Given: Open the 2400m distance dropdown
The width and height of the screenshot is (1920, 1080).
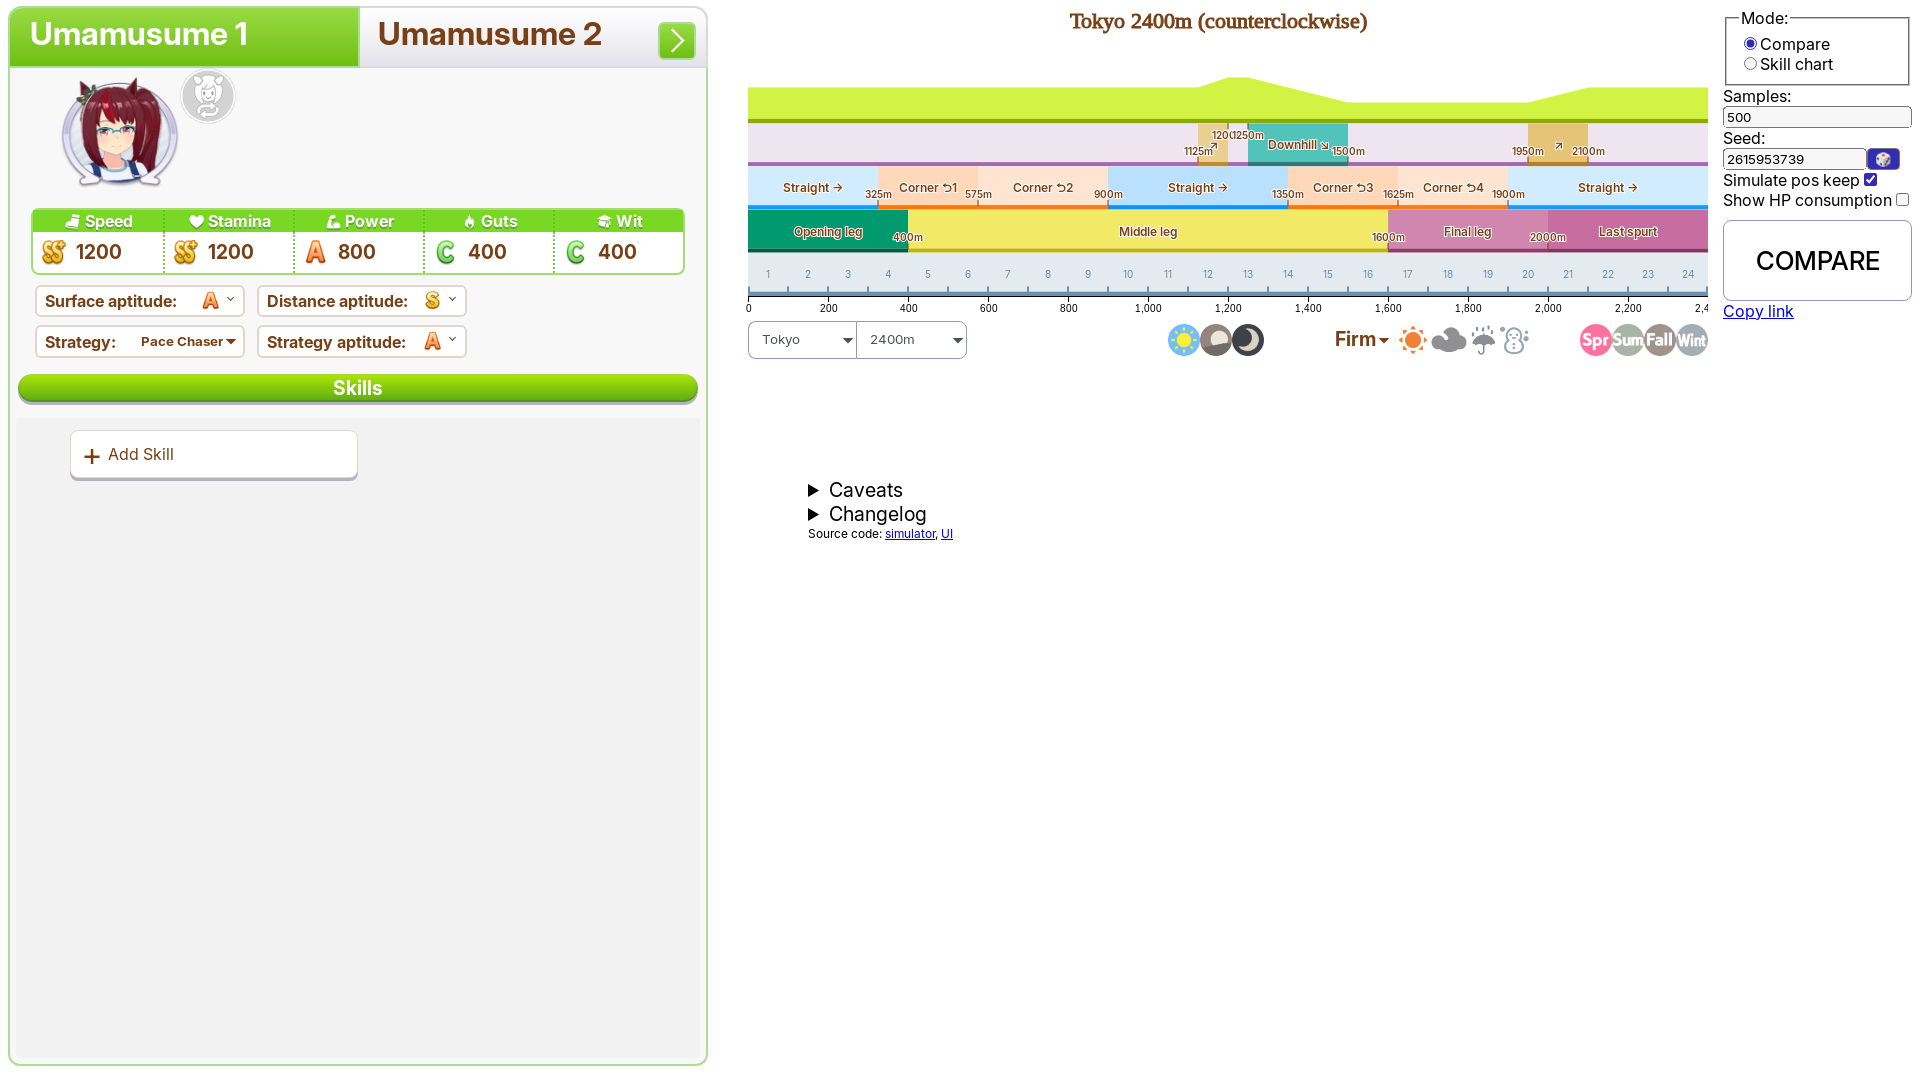Looking at the screenshot, I should pyautogui.click(x=912, y=340).
